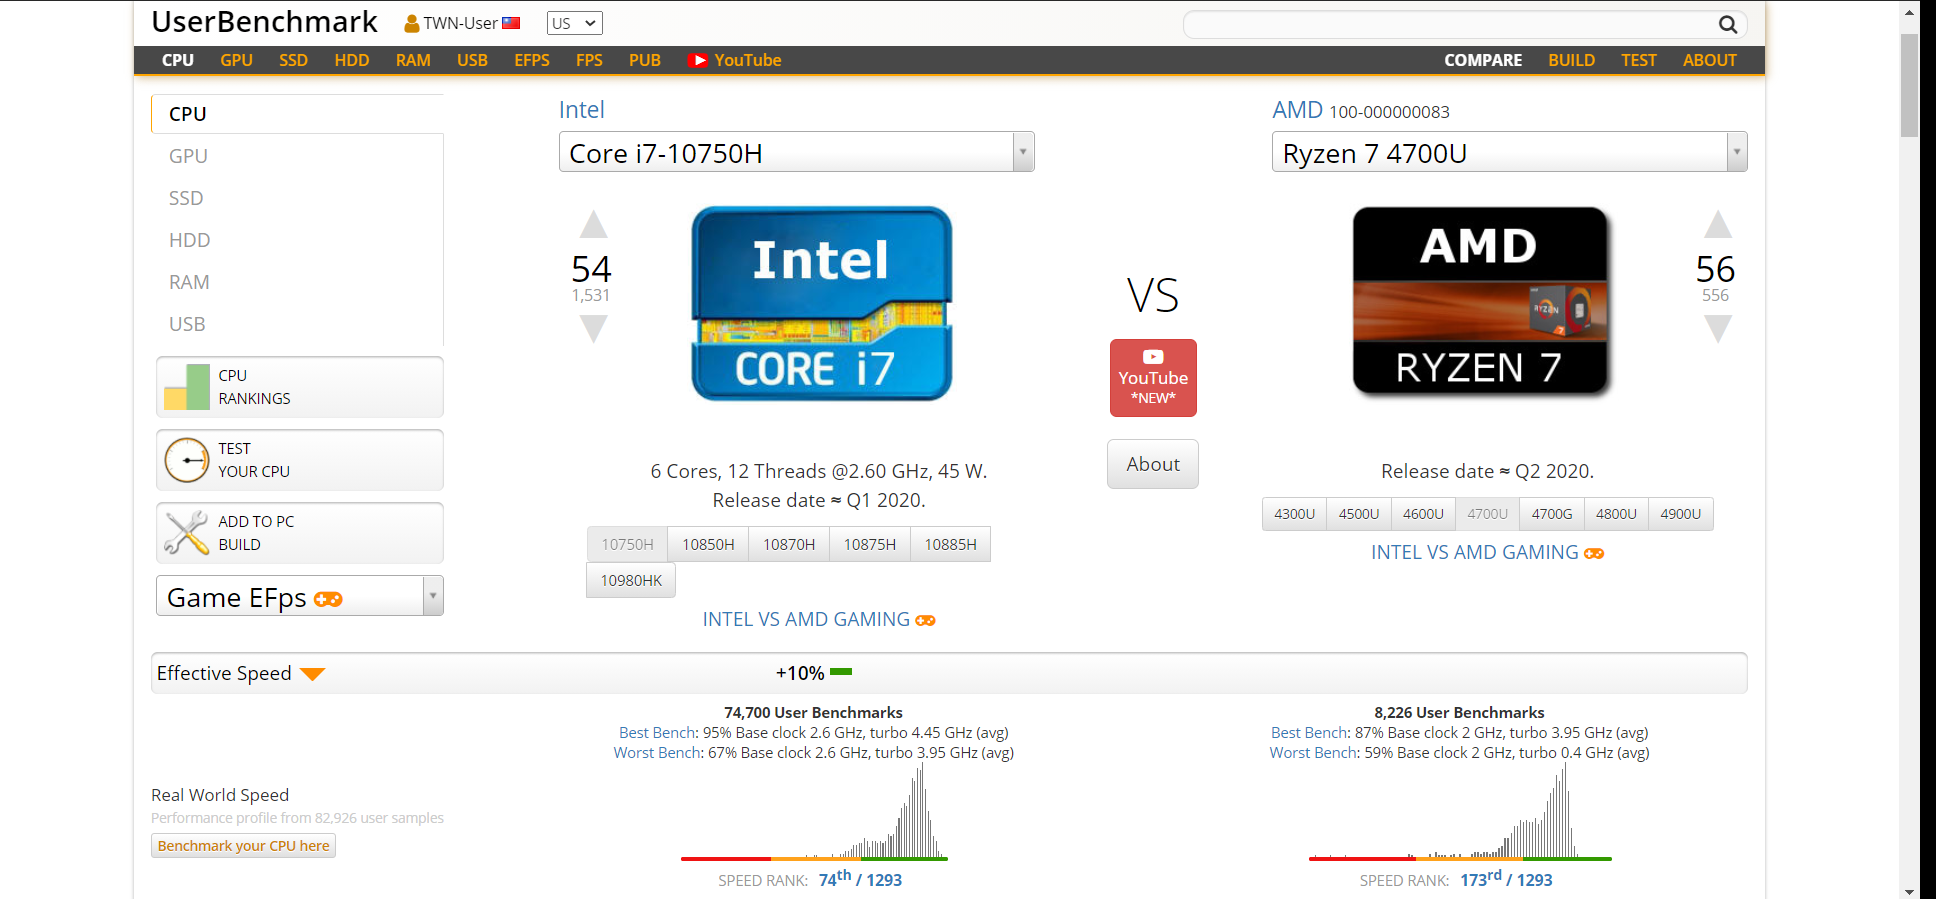Select the GPU tab in top navbar
1936x899 pixels.
pos(236,60)
